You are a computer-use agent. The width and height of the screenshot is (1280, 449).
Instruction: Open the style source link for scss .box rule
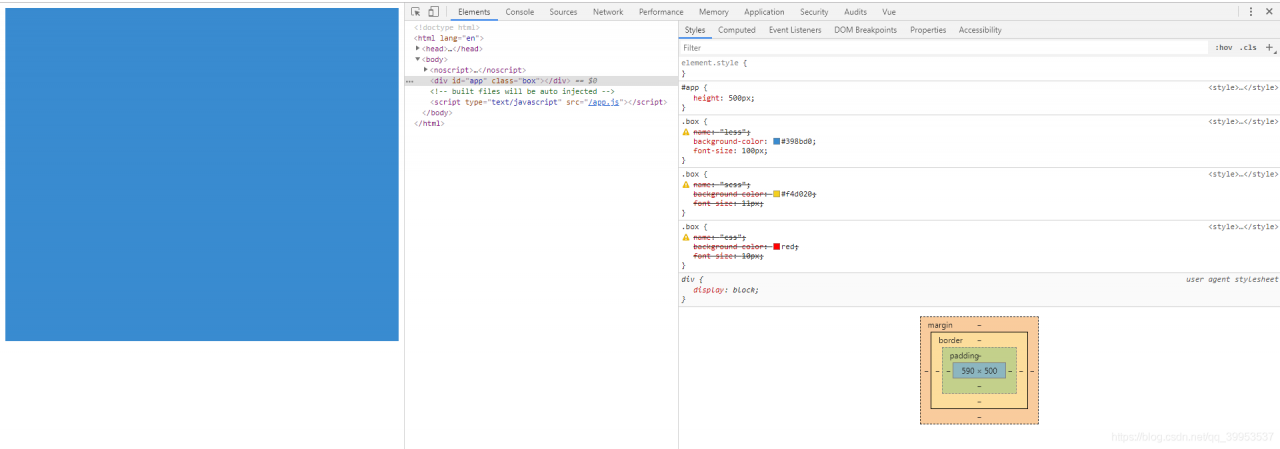point(1243,174)
